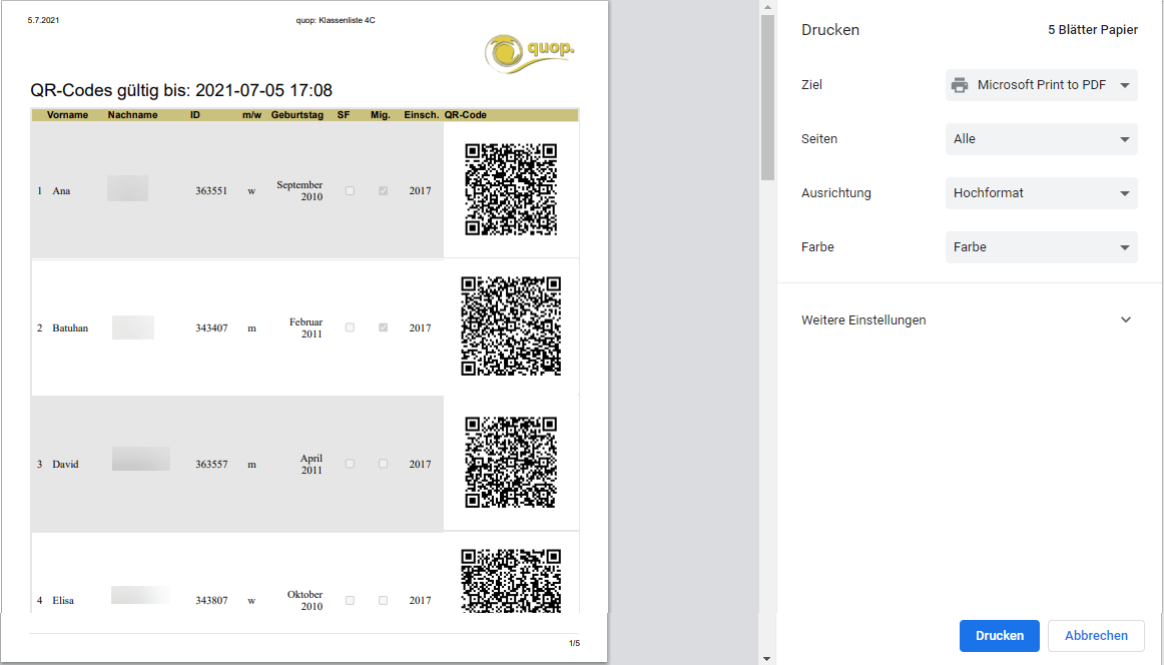The image size is (1164, 665).
Task: Toggle the SF checkbox in Ana's row
Action: 348,190
